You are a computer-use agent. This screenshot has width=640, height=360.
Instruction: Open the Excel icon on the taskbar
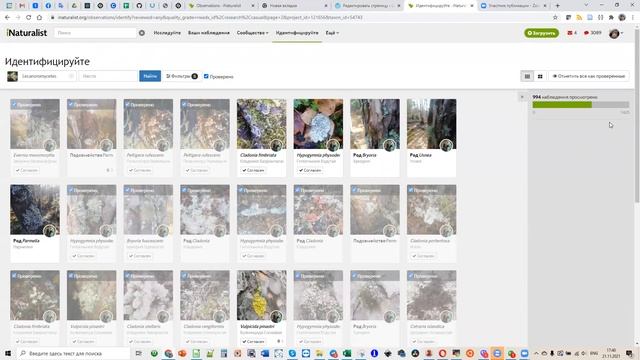click(x=347, y=353)
